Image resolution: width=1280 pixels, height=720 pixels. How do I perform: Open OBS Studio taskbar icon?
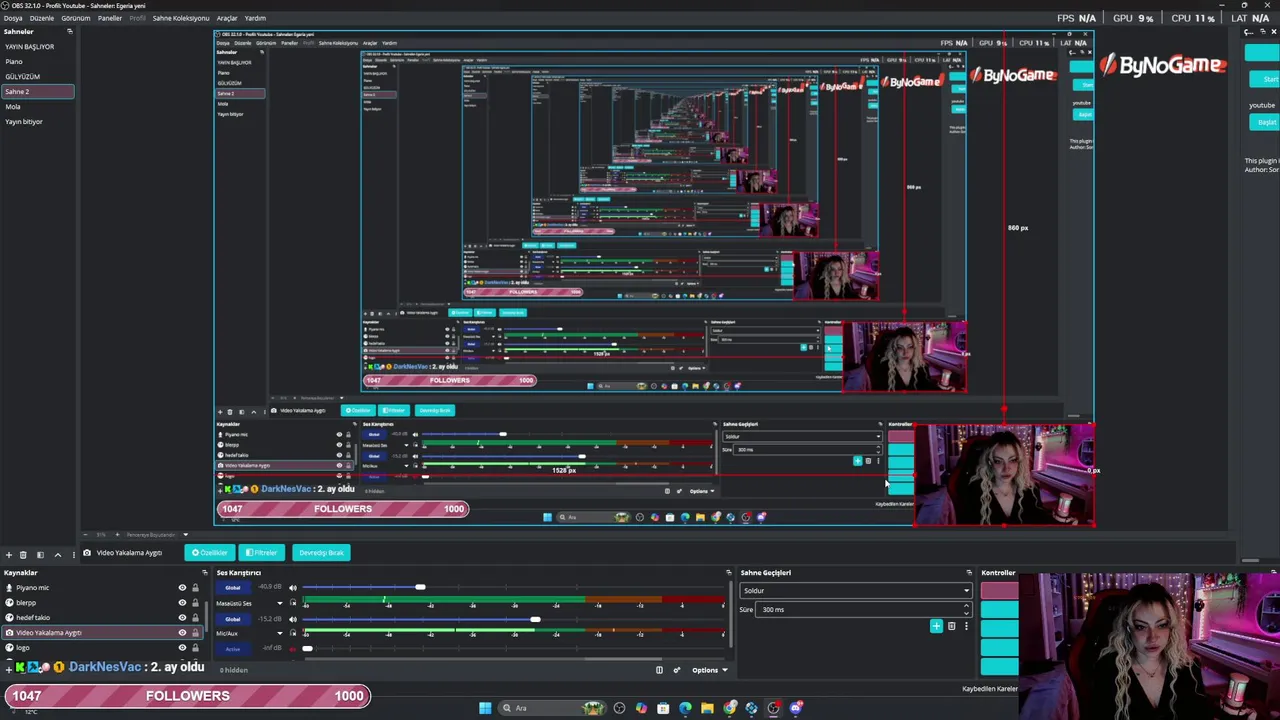coord(773,708)
